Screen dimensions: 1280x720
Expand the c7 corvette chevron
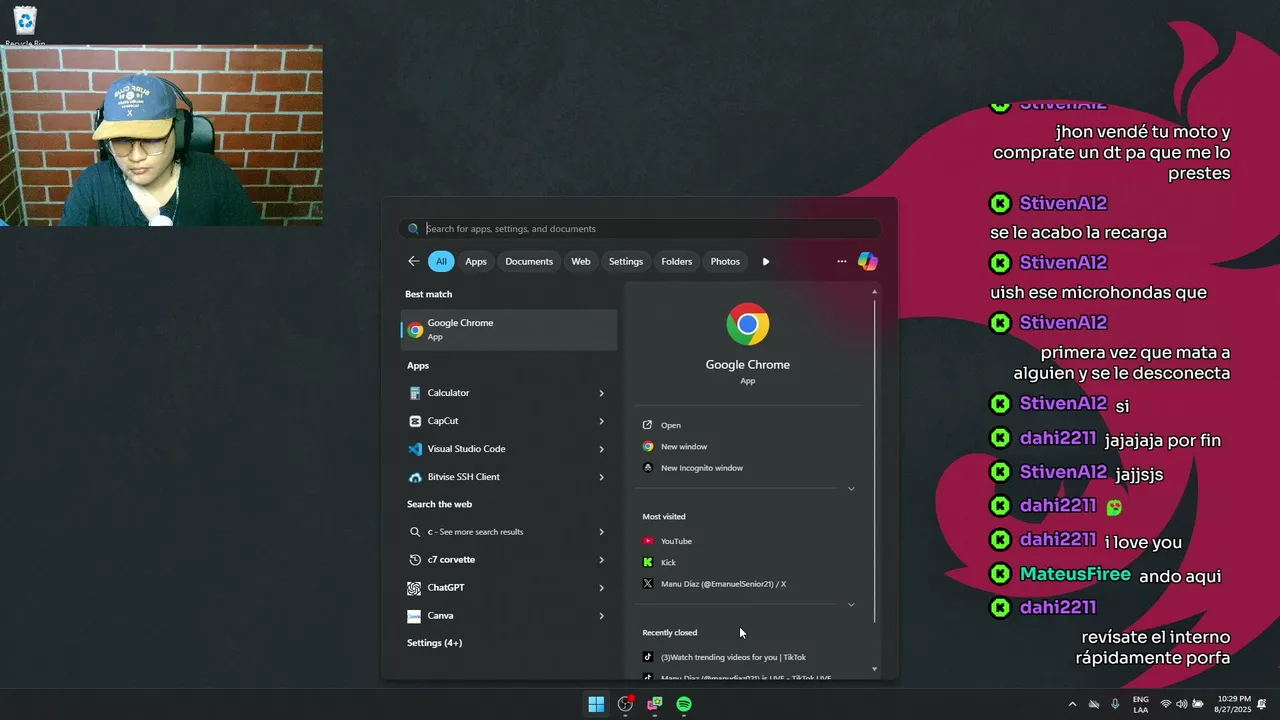pyautogui.click(x=602, y=560)
